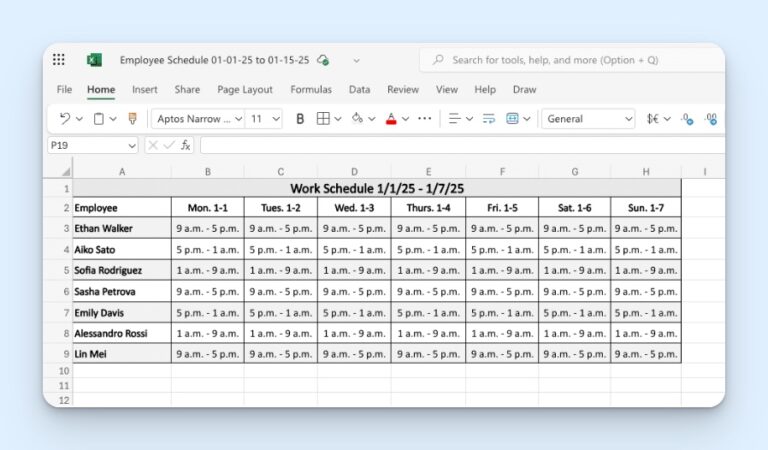Open the Help tab
The width and height of the screenshot is (768, 450).
(x=485, y=90)
